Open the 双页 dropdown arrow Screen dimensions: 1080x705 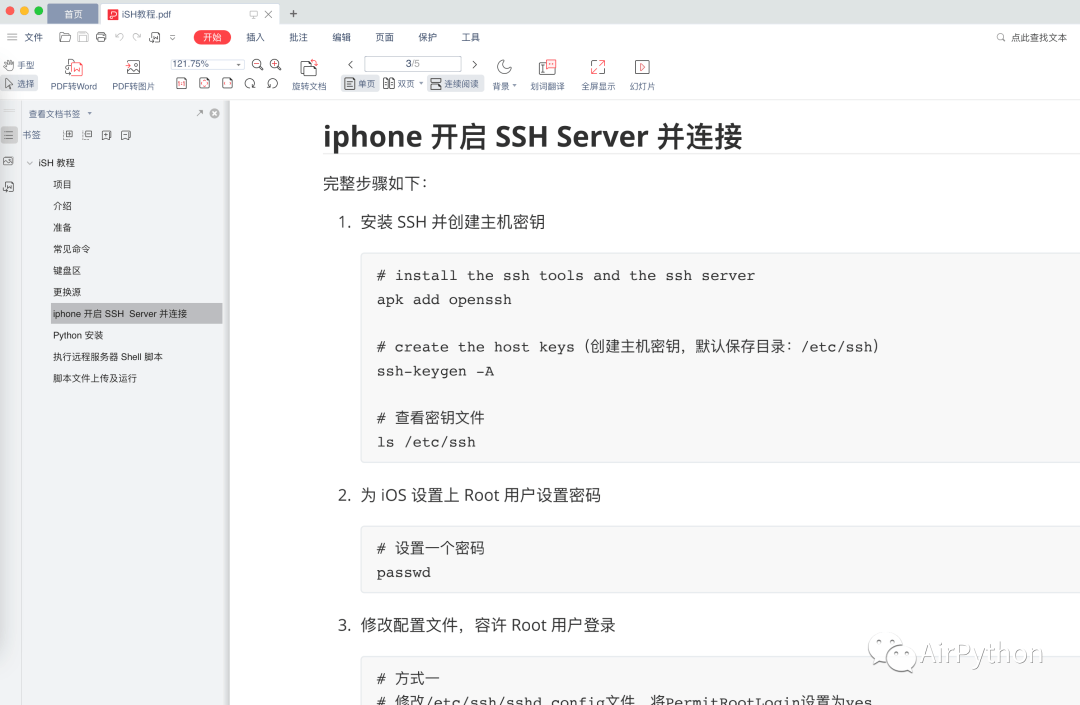(421, 83)
